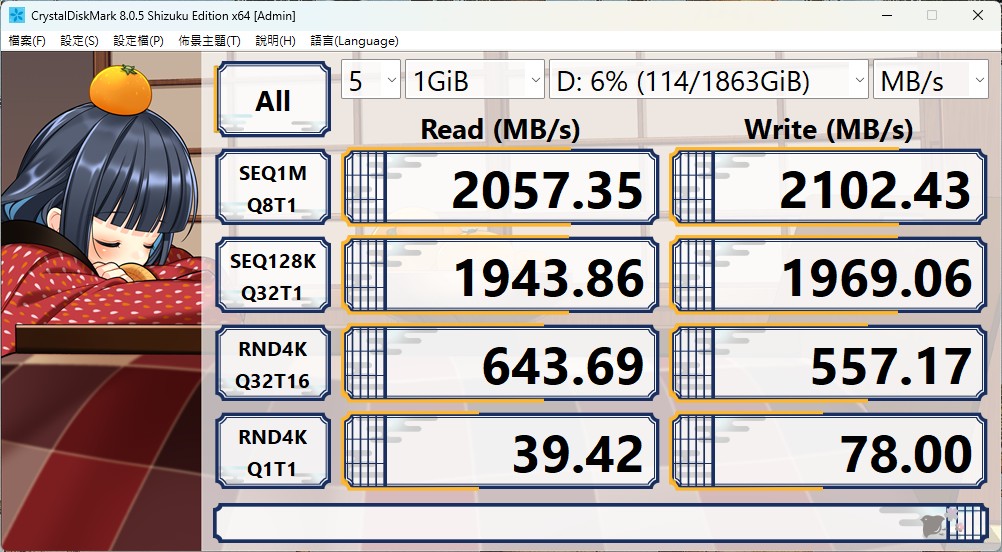Open the 語言(Language) menu
This screenshot has height=552, width=1002.
click(x=354, y=41)
